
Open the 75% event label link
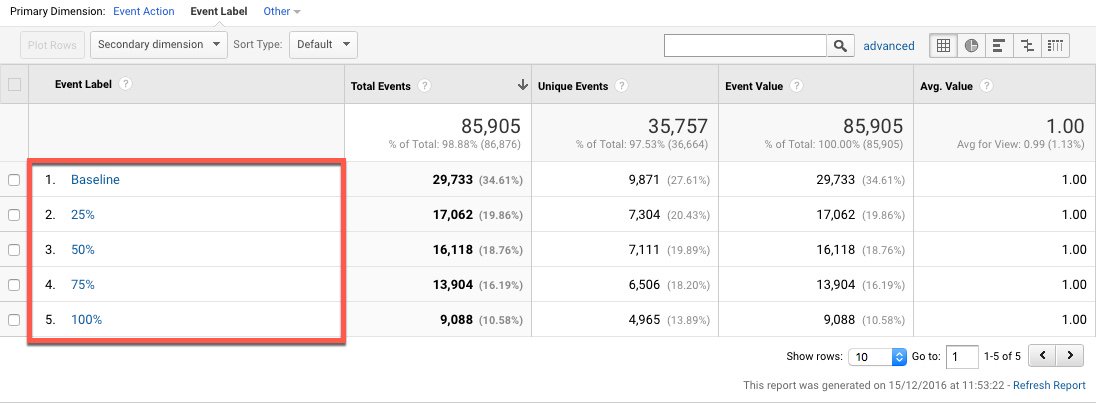82,285
